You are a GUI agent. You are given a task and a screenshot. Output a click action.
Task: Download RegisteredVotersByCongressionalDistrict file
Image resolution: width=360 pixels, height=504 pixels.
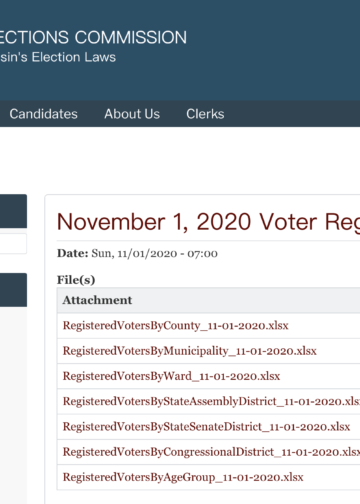point(211,452)
